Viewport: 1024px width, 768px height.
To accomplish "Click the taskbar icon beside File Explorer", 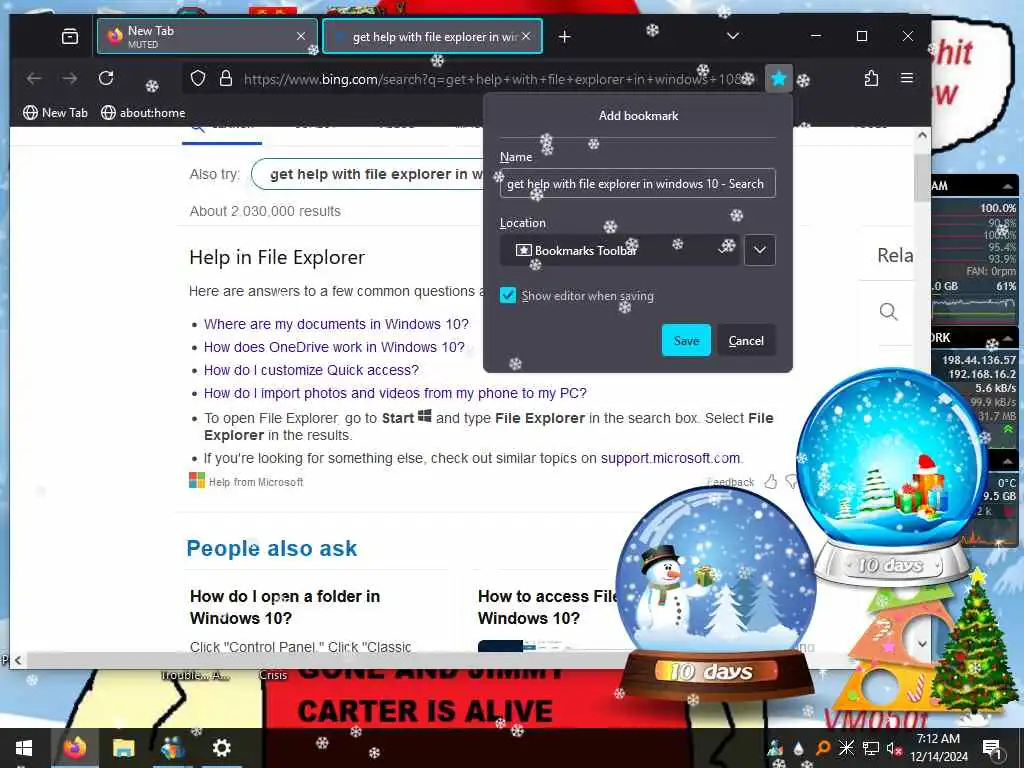I will point(172,748).
